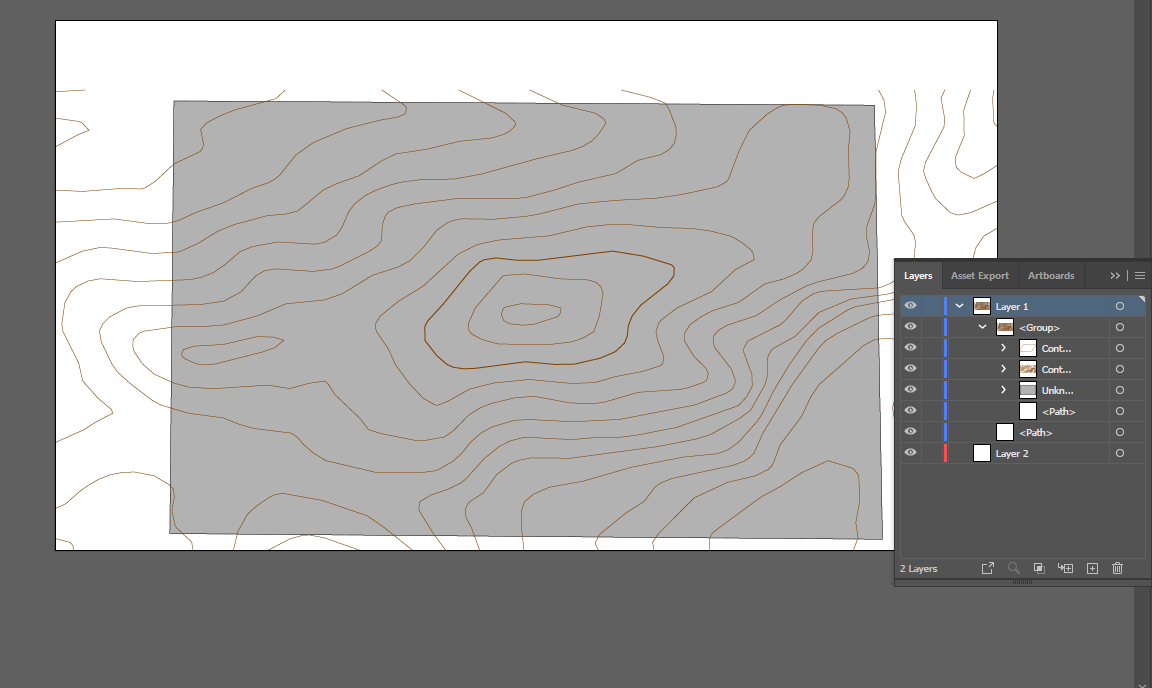This screenshot has width=1152, height=688.
Task: Click the blue color bar of Layer 1
Action: pyautogui.click(x=945, y=306)
